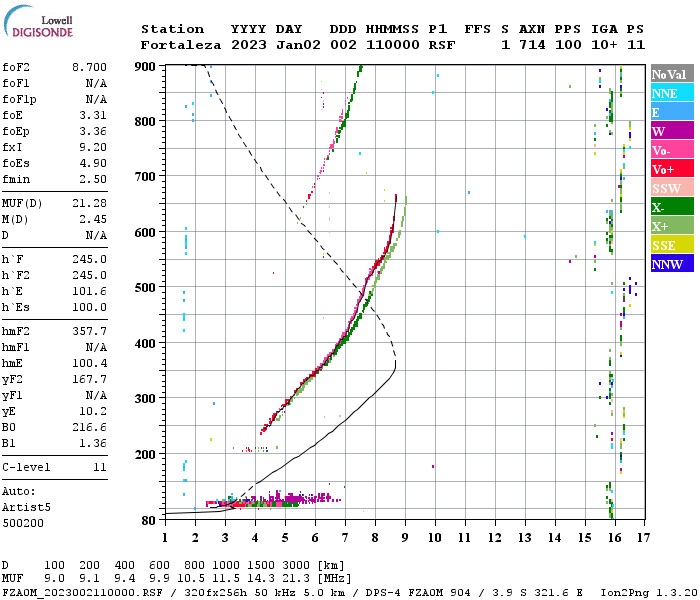
Task: Select the SSW salmon legend swatch
Action: [672, 188]
